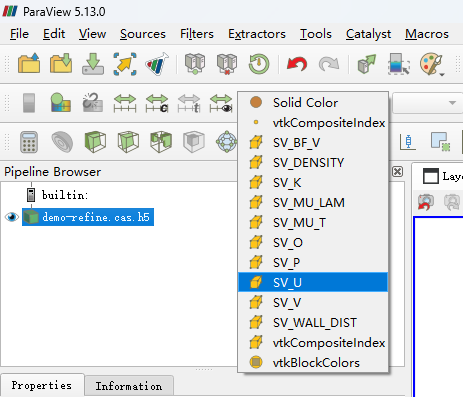The width and height of the screenshot is (463, 397).
Task: Click the Edit Color Map icon
Action: click(61, 103)
